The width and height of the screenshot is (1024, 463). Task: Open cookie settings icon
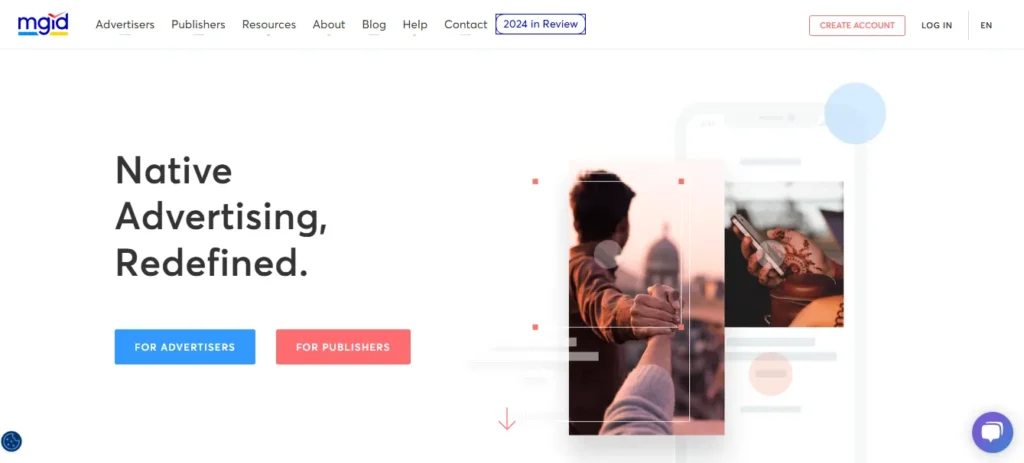click(12, 441)
